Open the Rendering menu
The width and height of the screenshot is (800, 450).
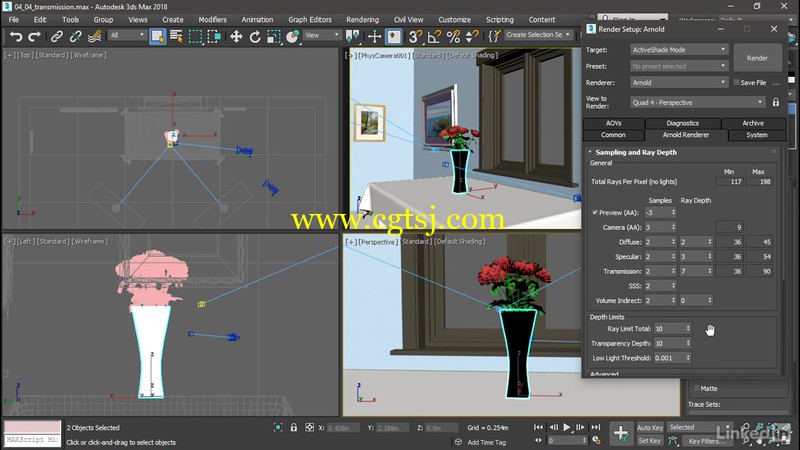[362, 19]
